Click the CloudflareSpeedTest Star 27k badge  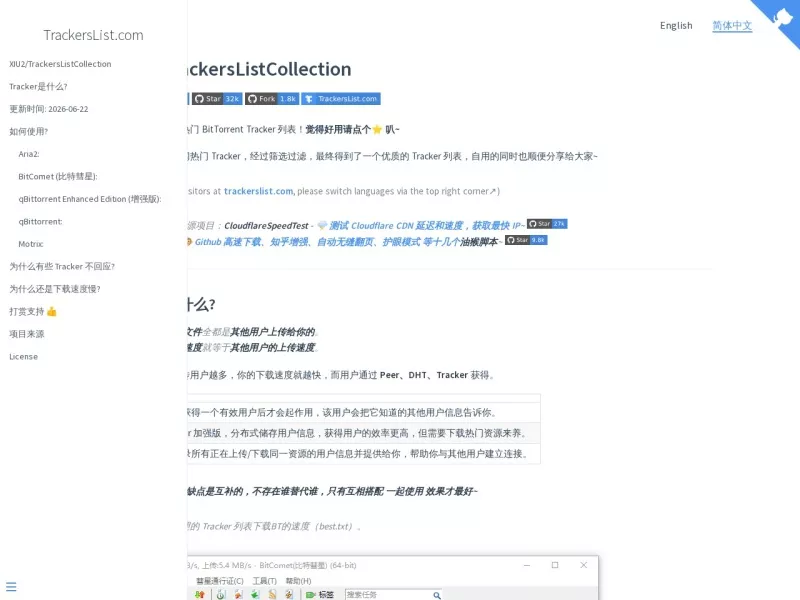(547, 223)
